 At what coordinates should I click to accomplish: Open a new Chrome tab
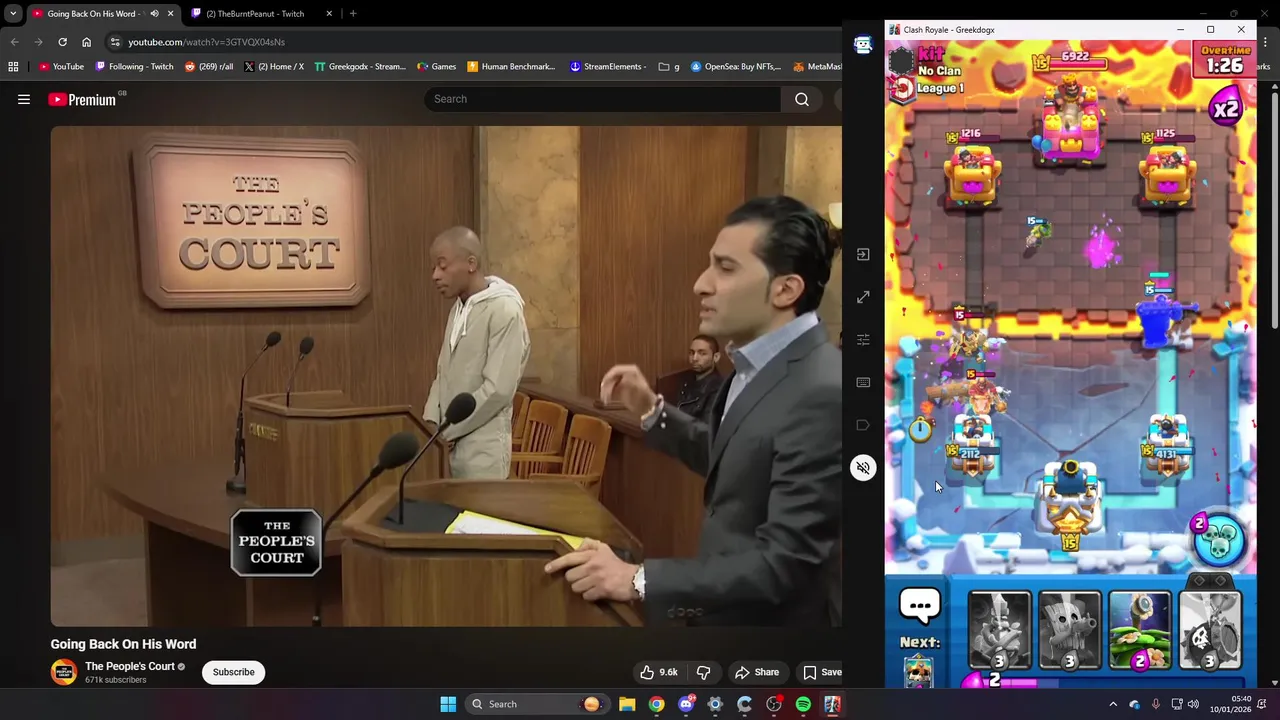[x=353, y=14]
